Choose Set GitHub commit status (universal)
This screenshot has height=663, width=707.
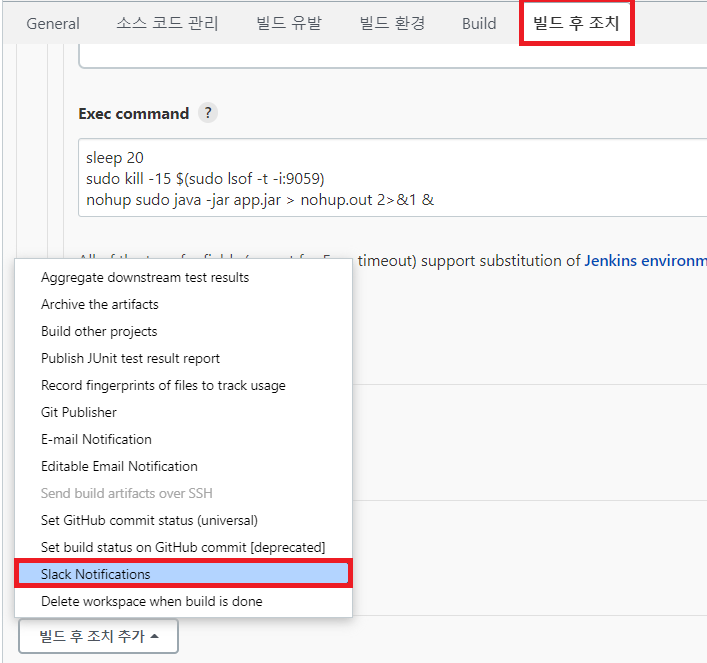point(184,520)
